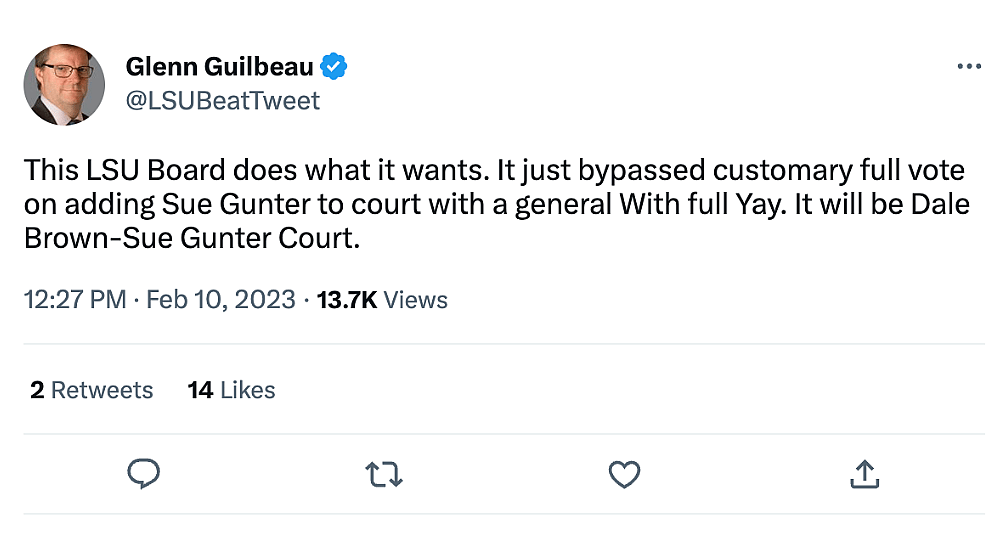Click the Glenn Guilbeau display name
This screenshot has height=534, width=1000.
pos(219,67)
